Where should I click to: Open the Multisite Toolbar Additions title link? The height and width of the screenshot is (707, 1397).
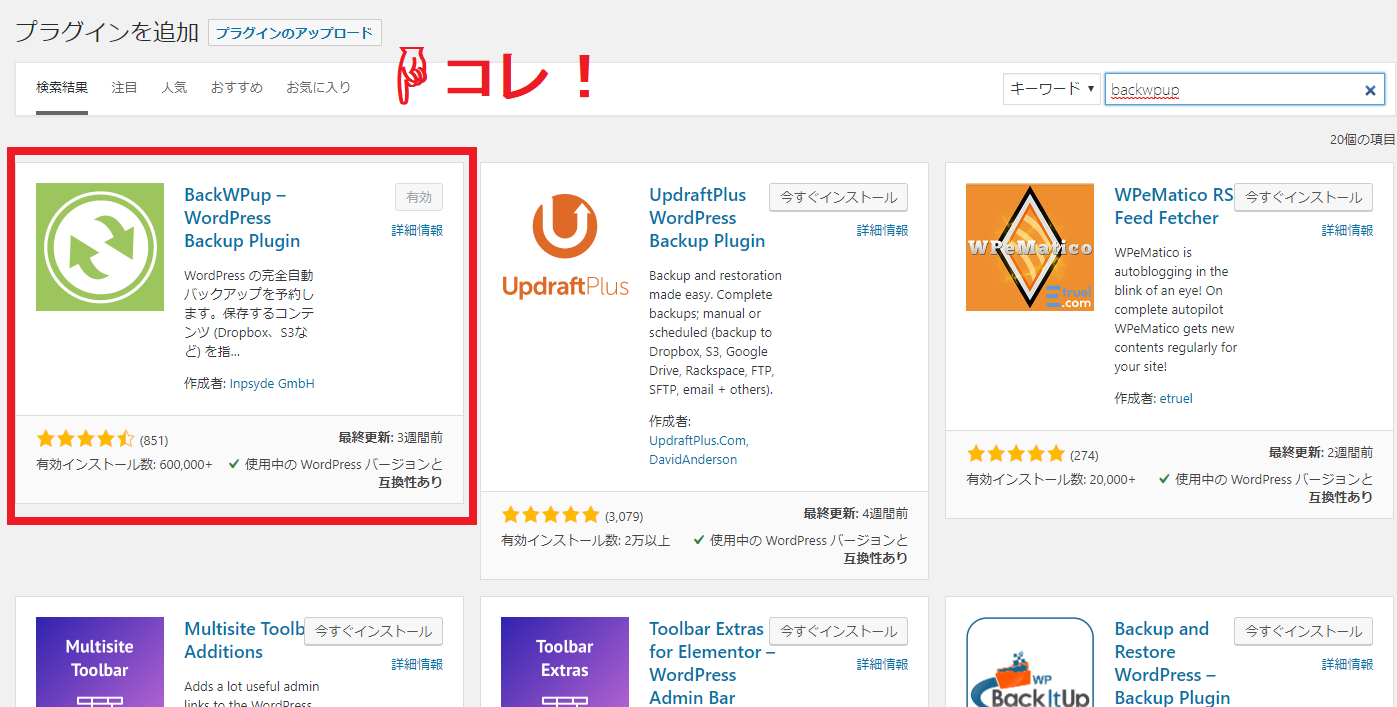pos(244,640)
